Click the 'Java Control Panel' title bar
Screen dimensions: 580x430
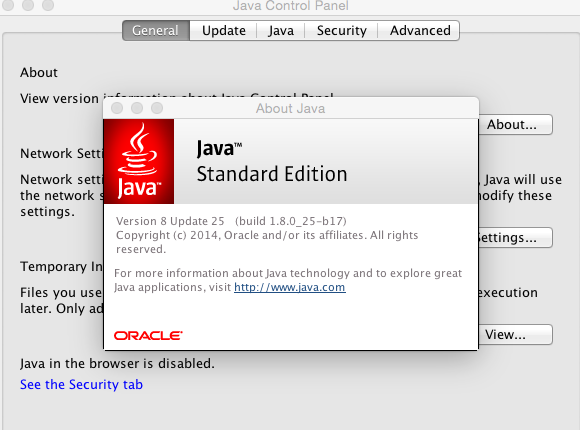click(291, 6)
